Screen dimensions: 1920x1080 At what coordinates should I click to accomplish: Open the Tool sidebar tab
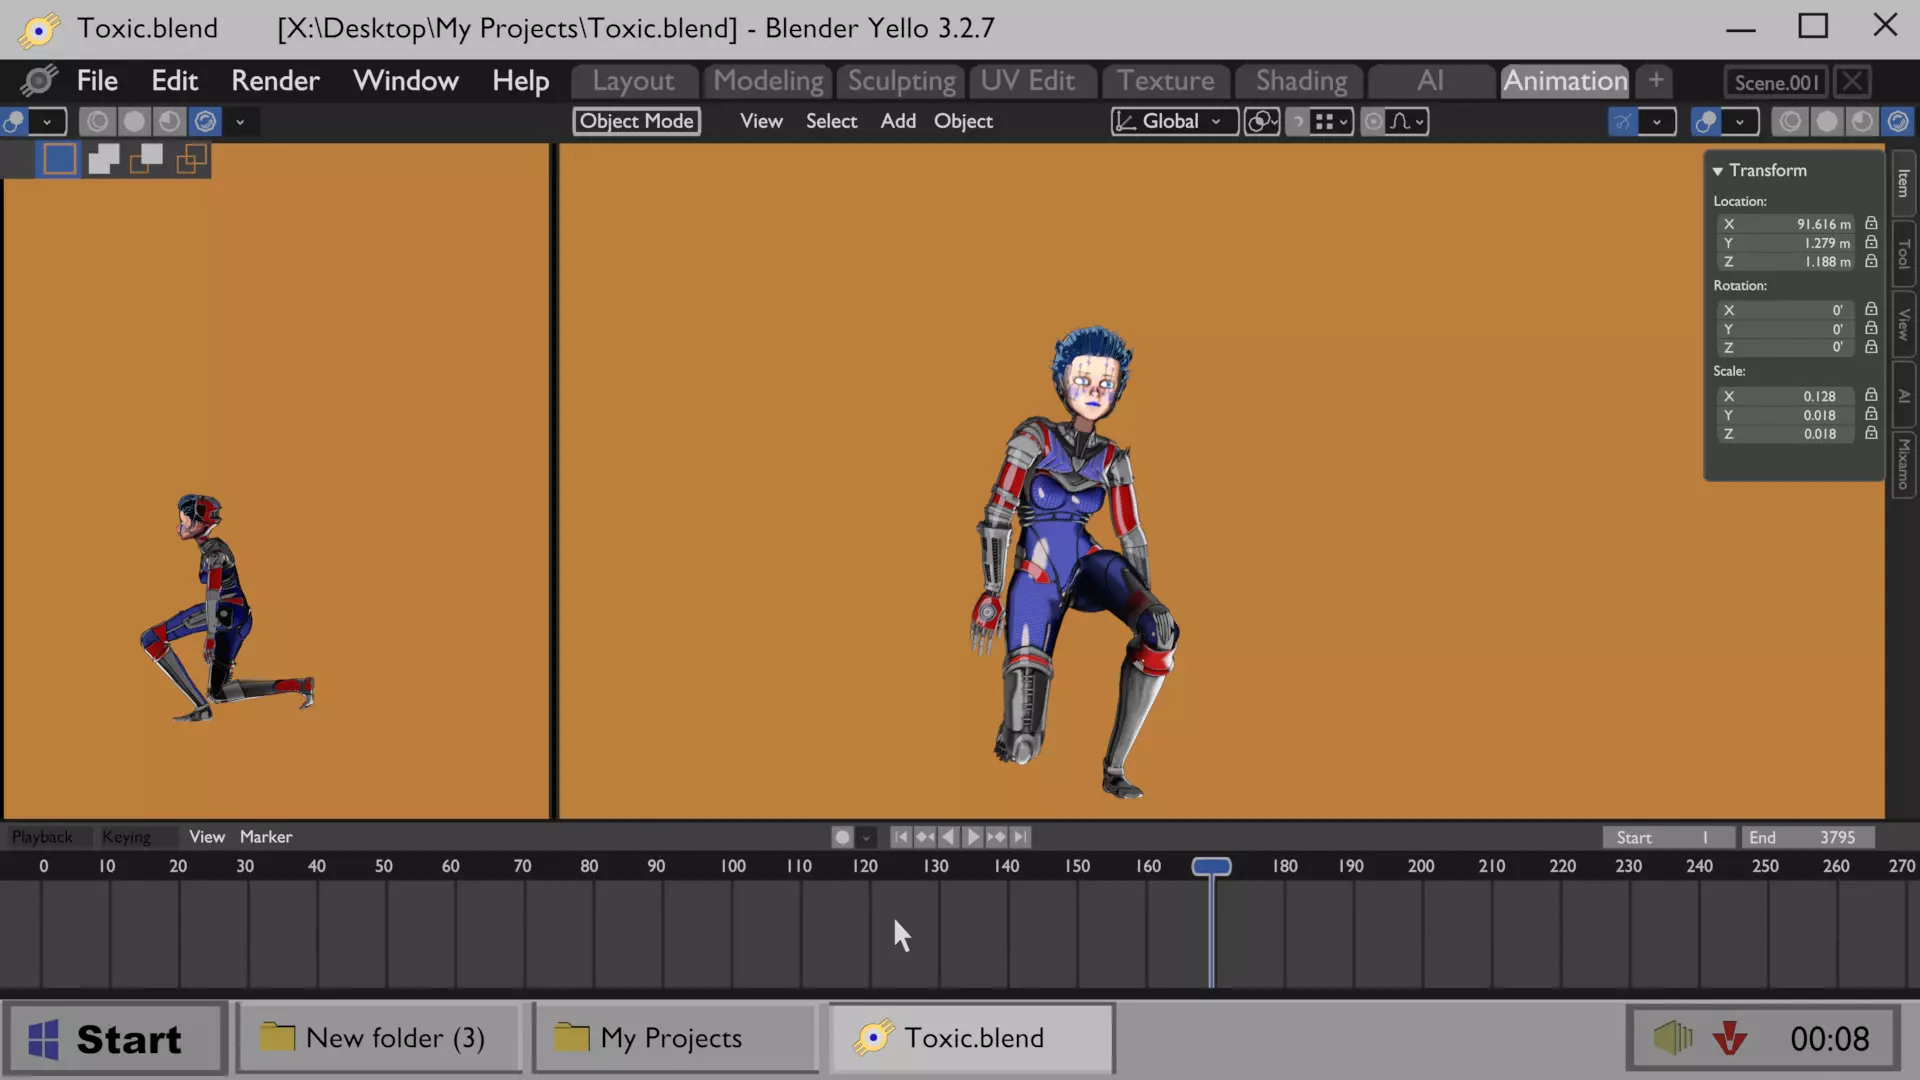click(1904, 254)
